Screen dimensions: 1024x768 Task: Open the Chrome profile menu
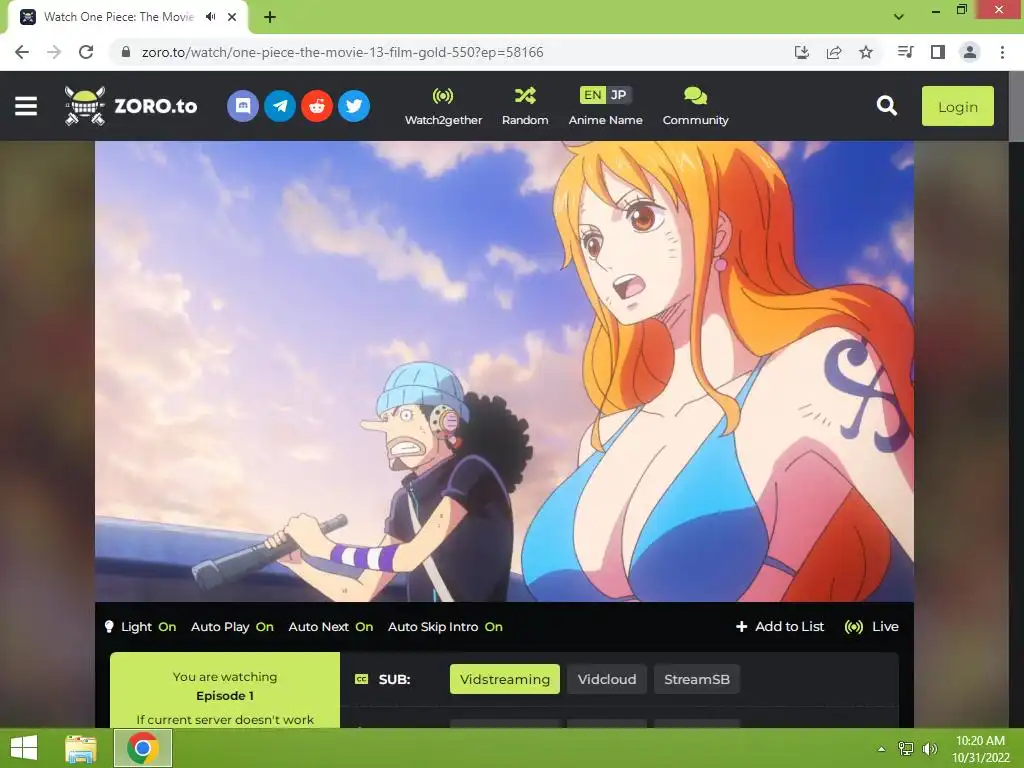pyautogui.click(x=970, y=52)
